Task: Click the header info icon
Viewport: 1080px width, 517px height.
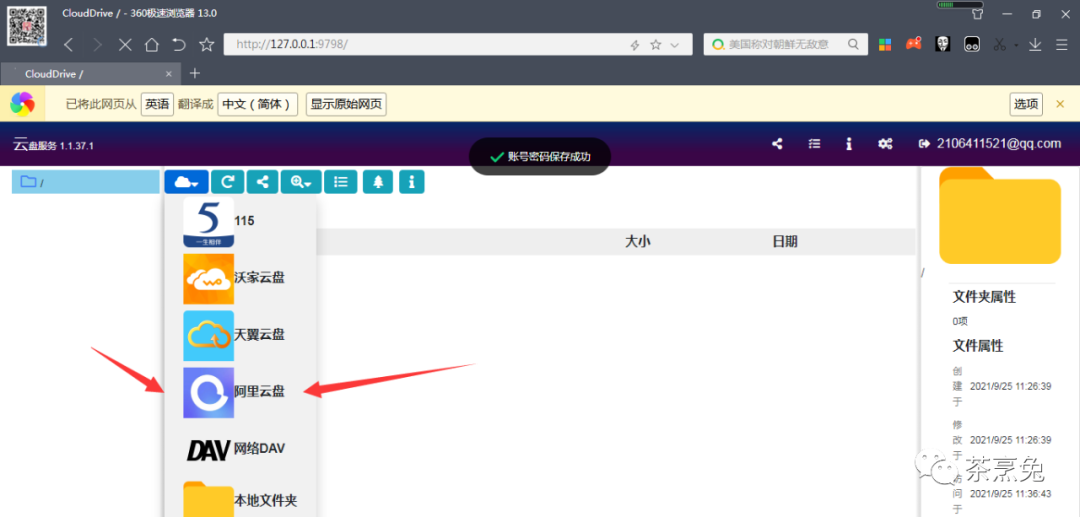Action: (x=849, y=144)
